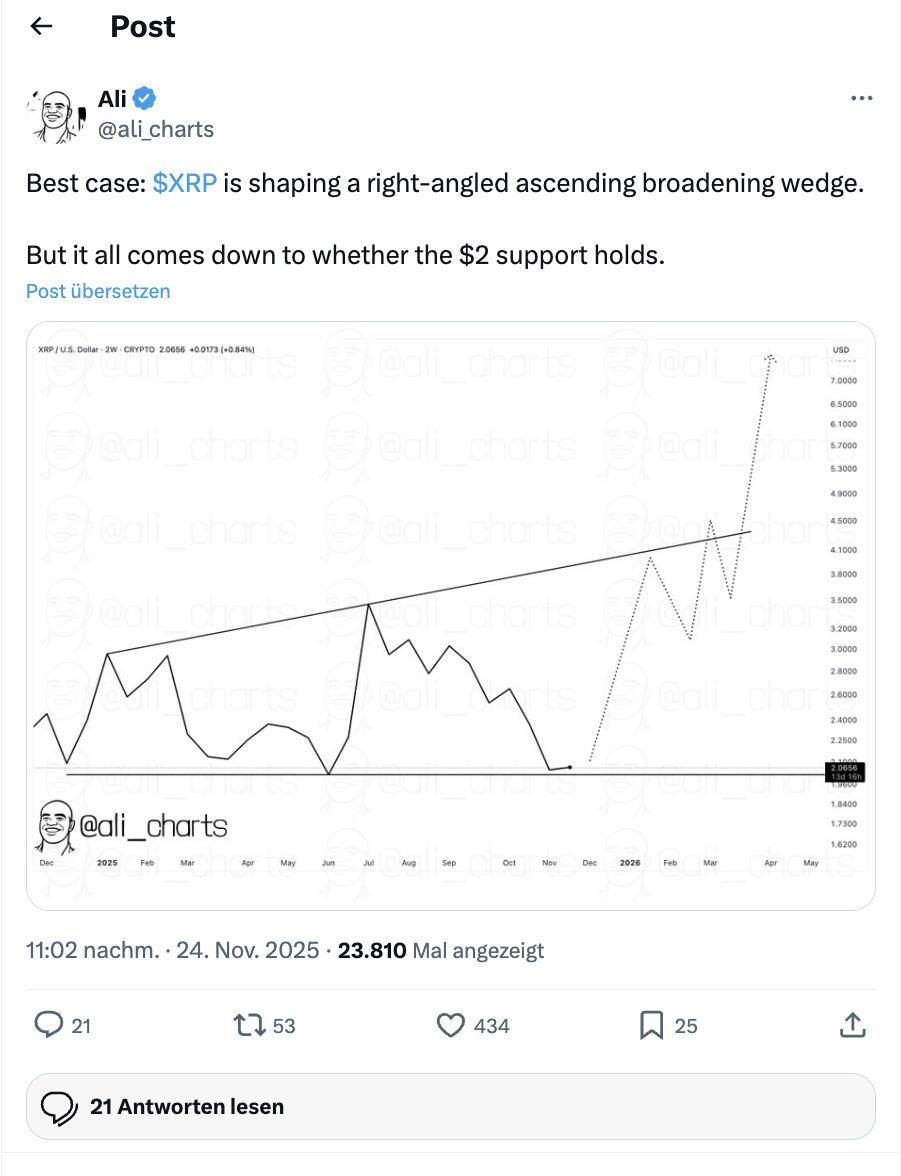The height and width of the screenshot is (1176, 901).
Task: Open the @ali_charts handle link
Action: [155, 129]
